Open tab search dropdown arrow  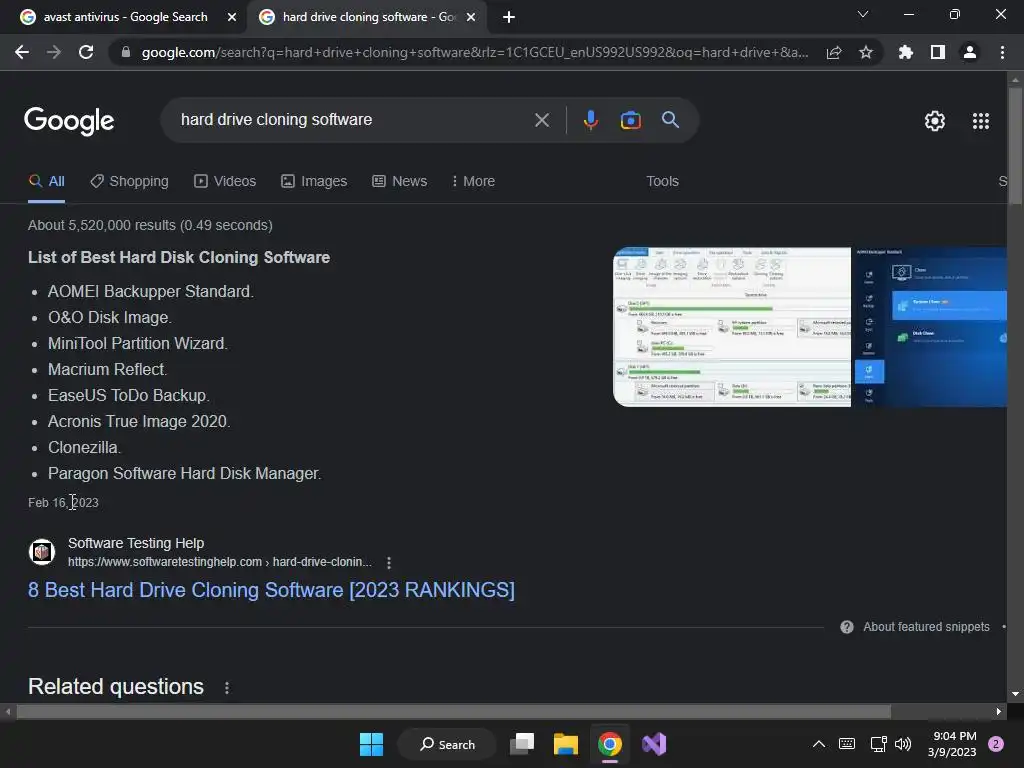pyautogui.click(x=863, y=14)
